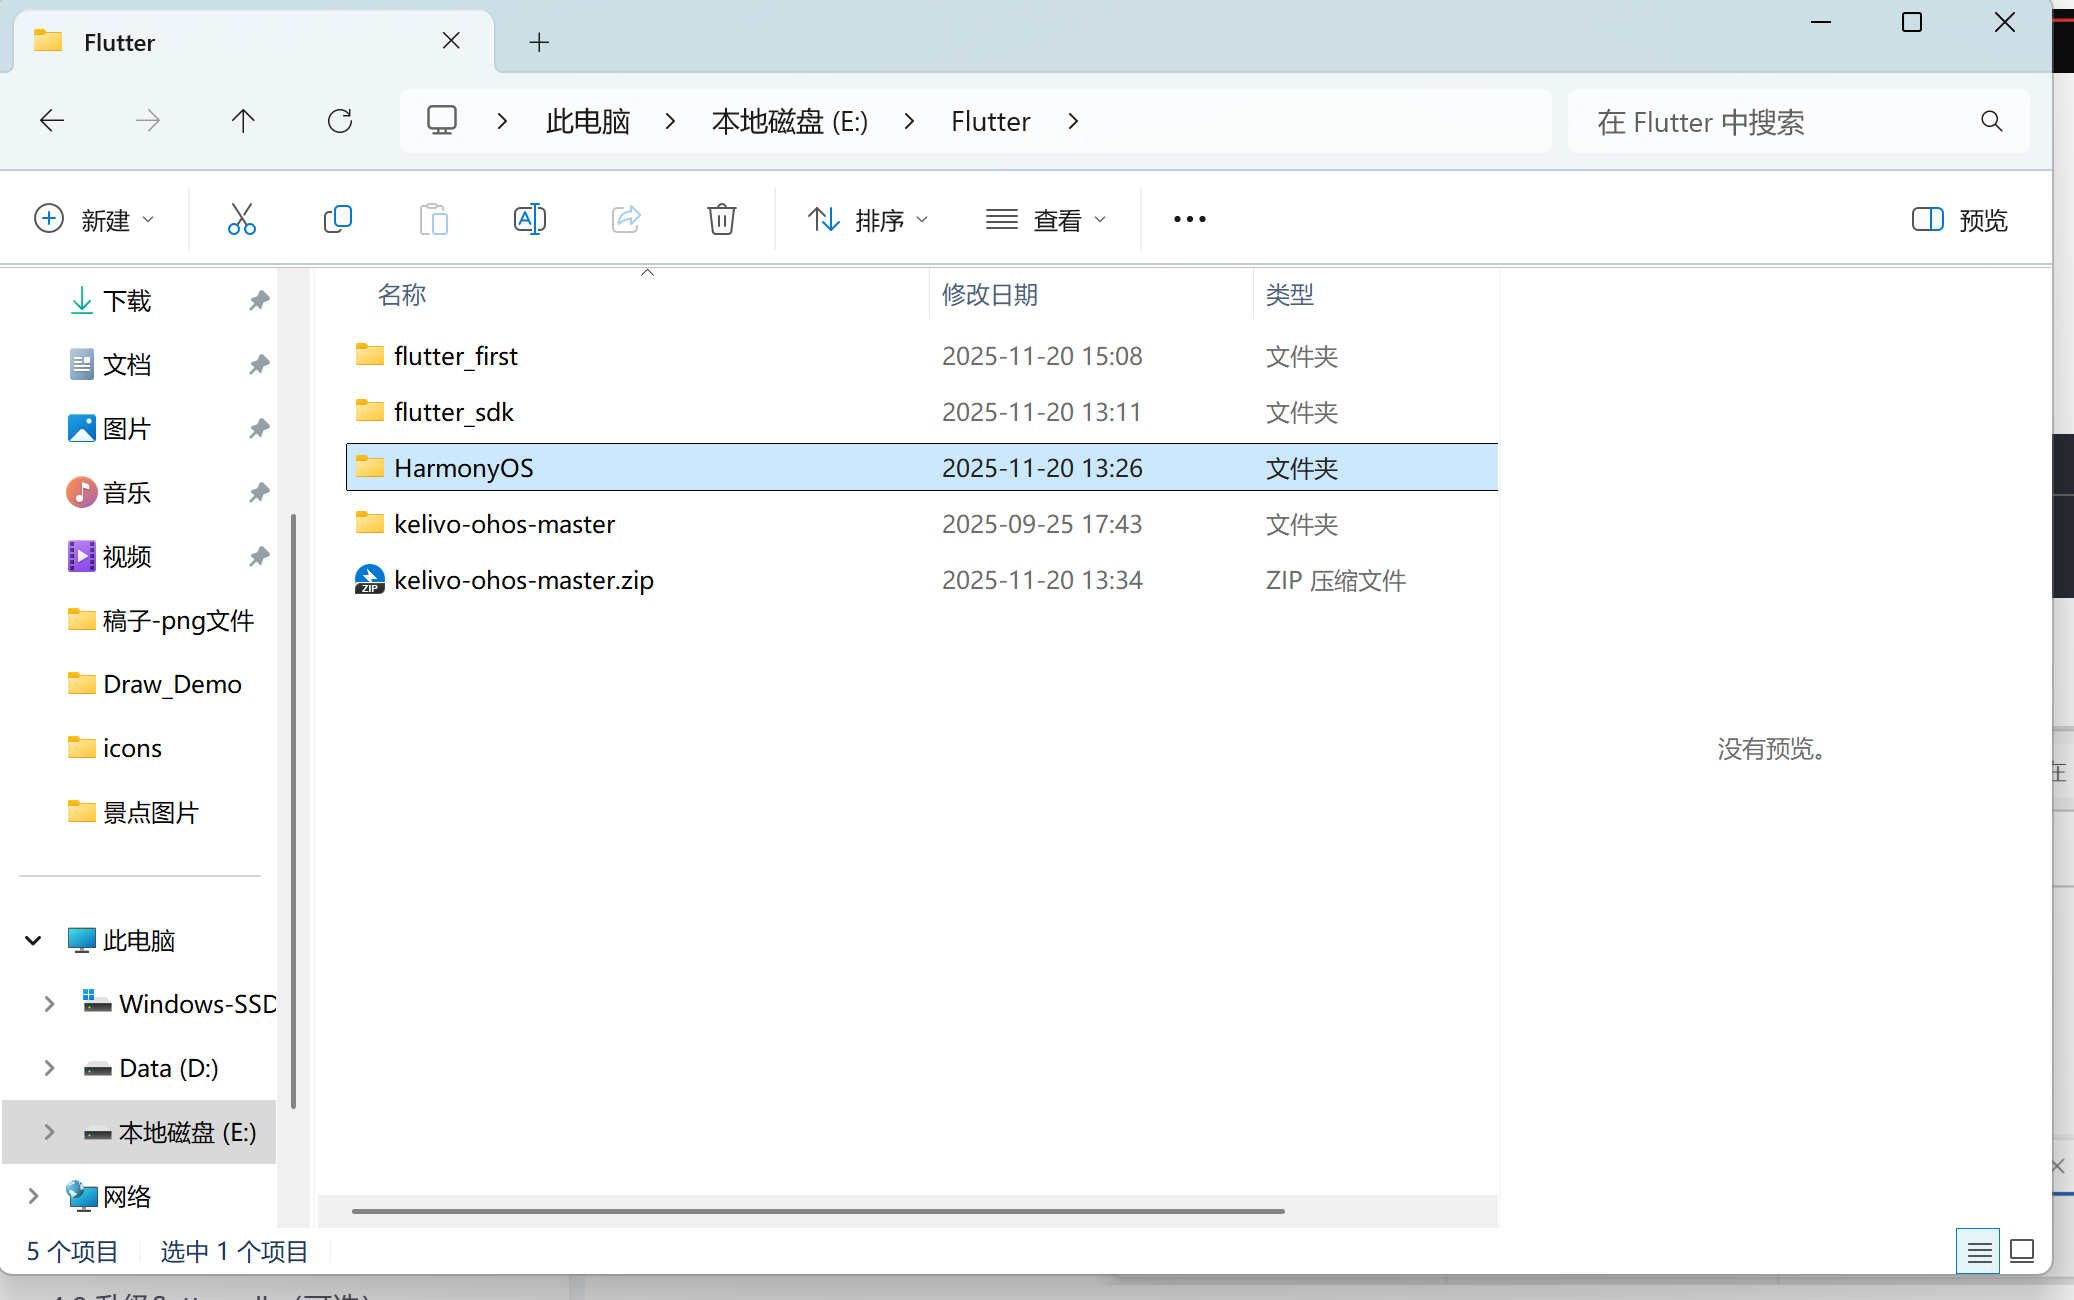Viewport: 2074px width, 1300px height.
Task: Switch to details view in status bar
Action: [1978, 1251]
